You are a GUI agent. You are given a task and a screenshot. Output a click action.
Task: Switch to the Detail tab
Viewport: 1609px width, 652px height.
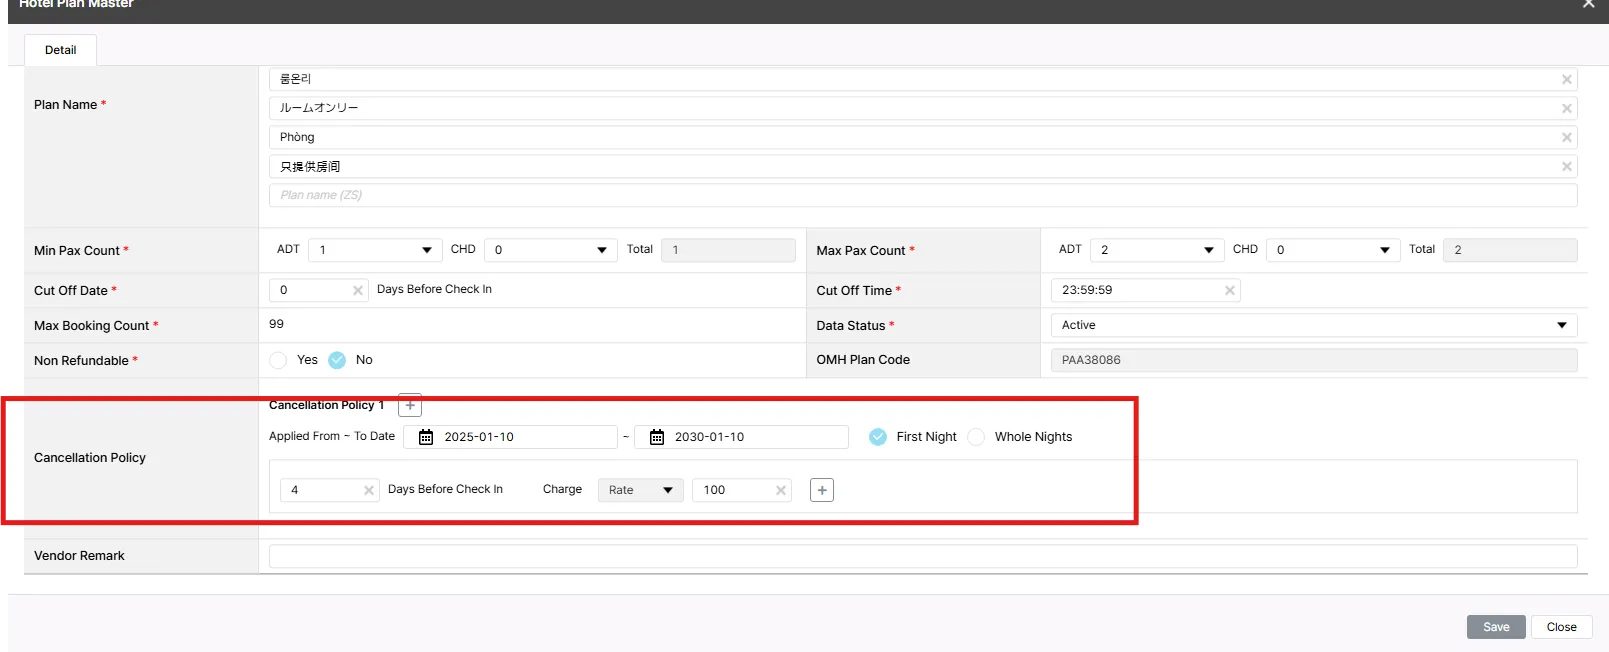(60, 50)
